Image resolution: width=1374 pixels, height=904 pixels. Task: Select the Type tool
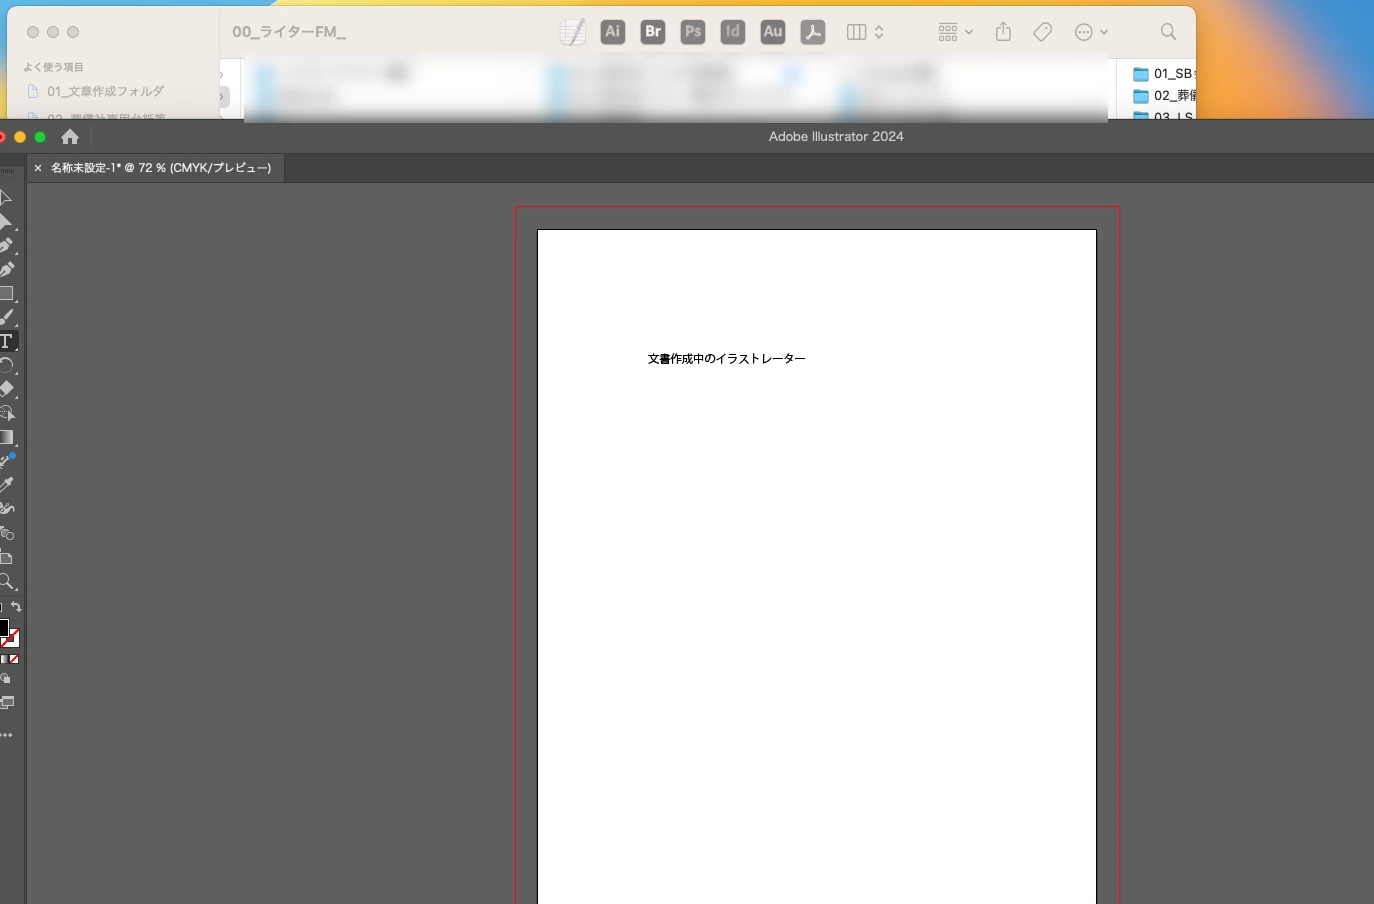pyautogui.click(x=6, y=341)
